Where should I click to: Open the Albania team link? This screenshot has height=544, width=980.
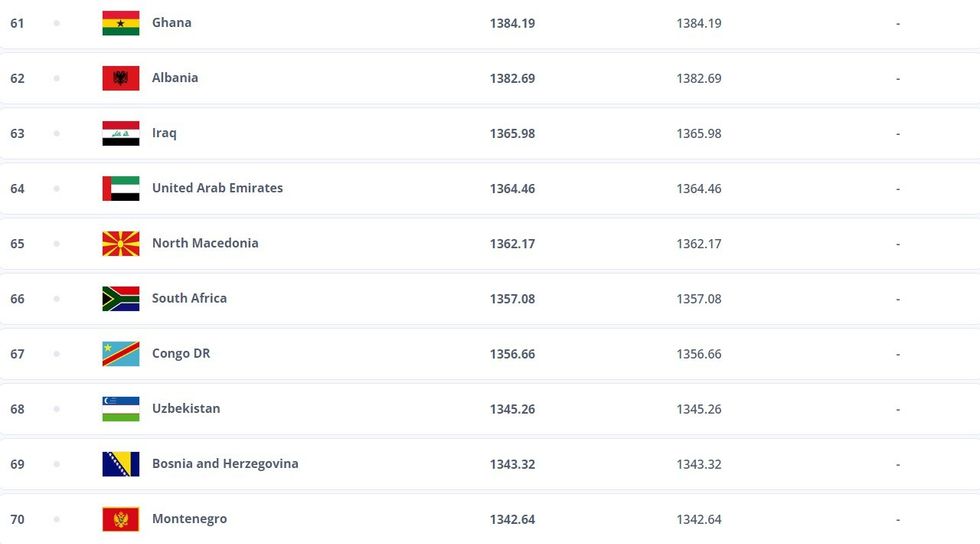(x=175, y=78)
